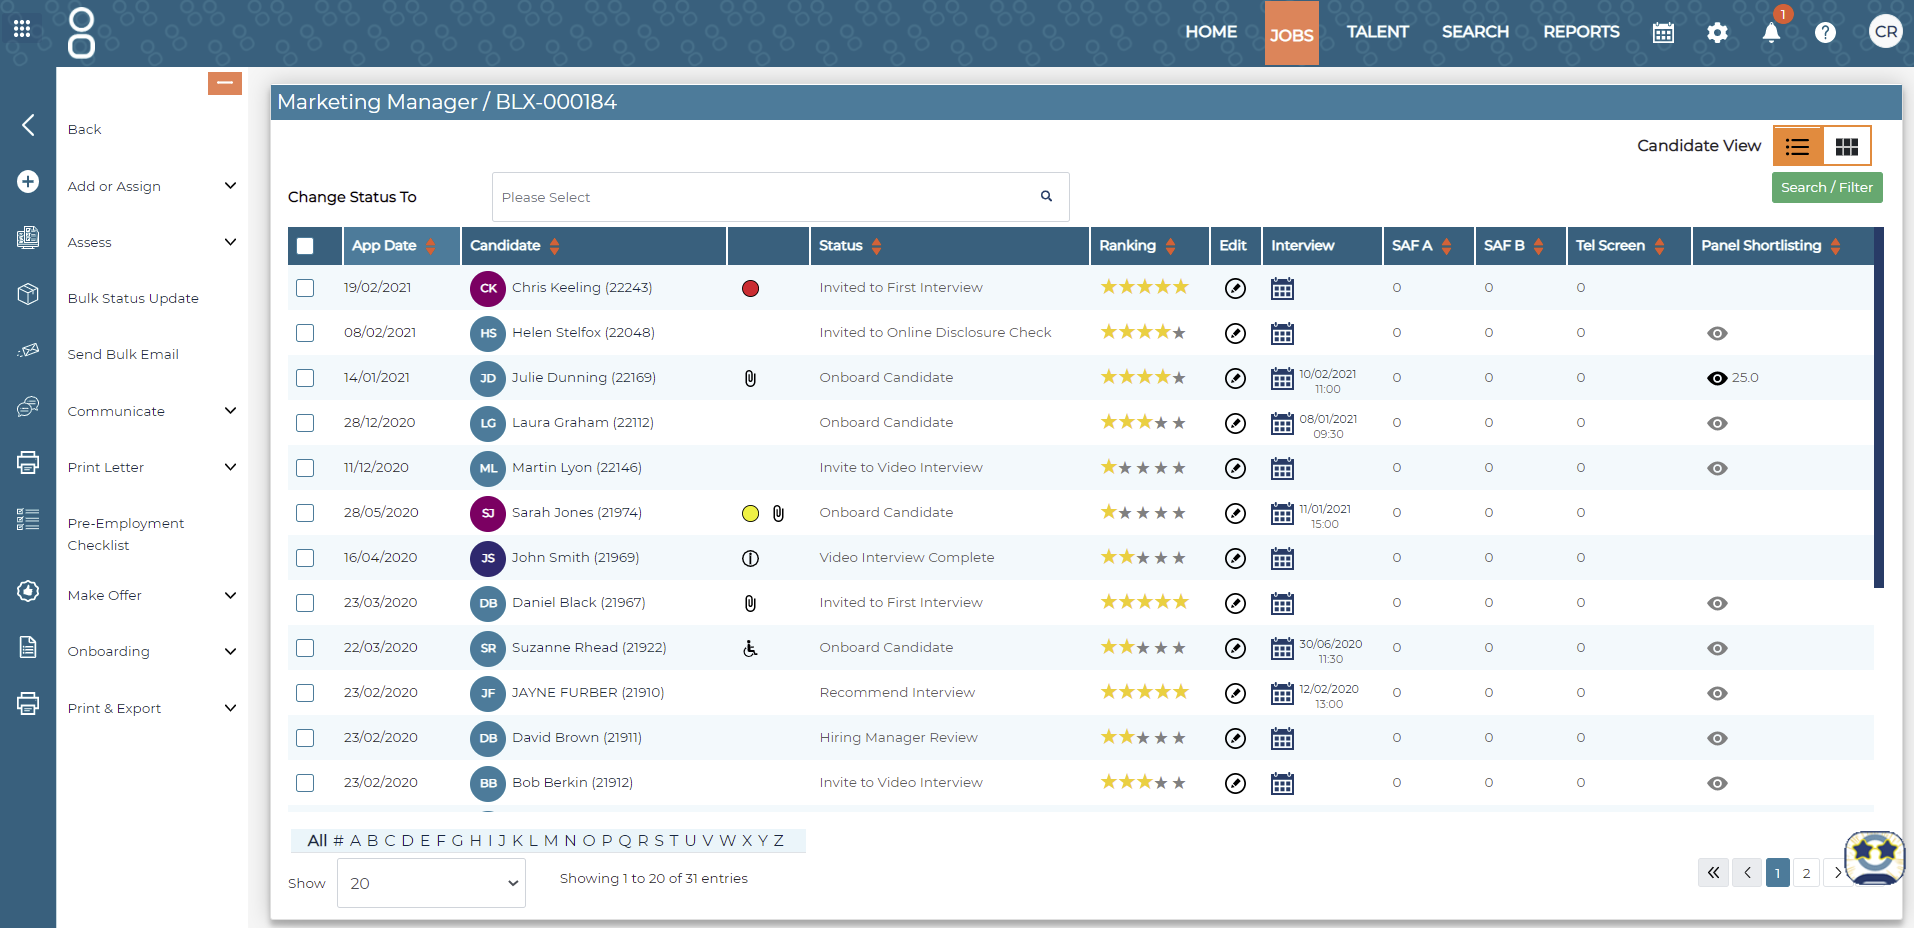Toggle panel shortlisting eye for Helen Stelfox

point(1717,333)
